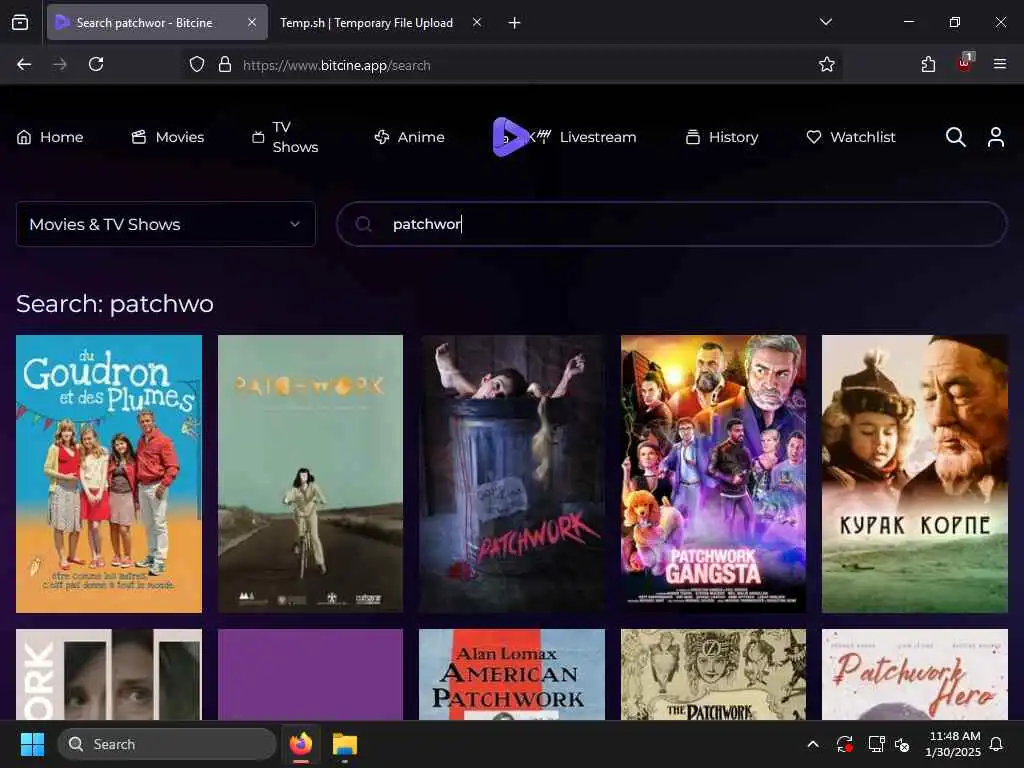Expand the Movies & TV Shows dropdown
The width and height of the screenshot is (1024, 768).
pos(166,224)
